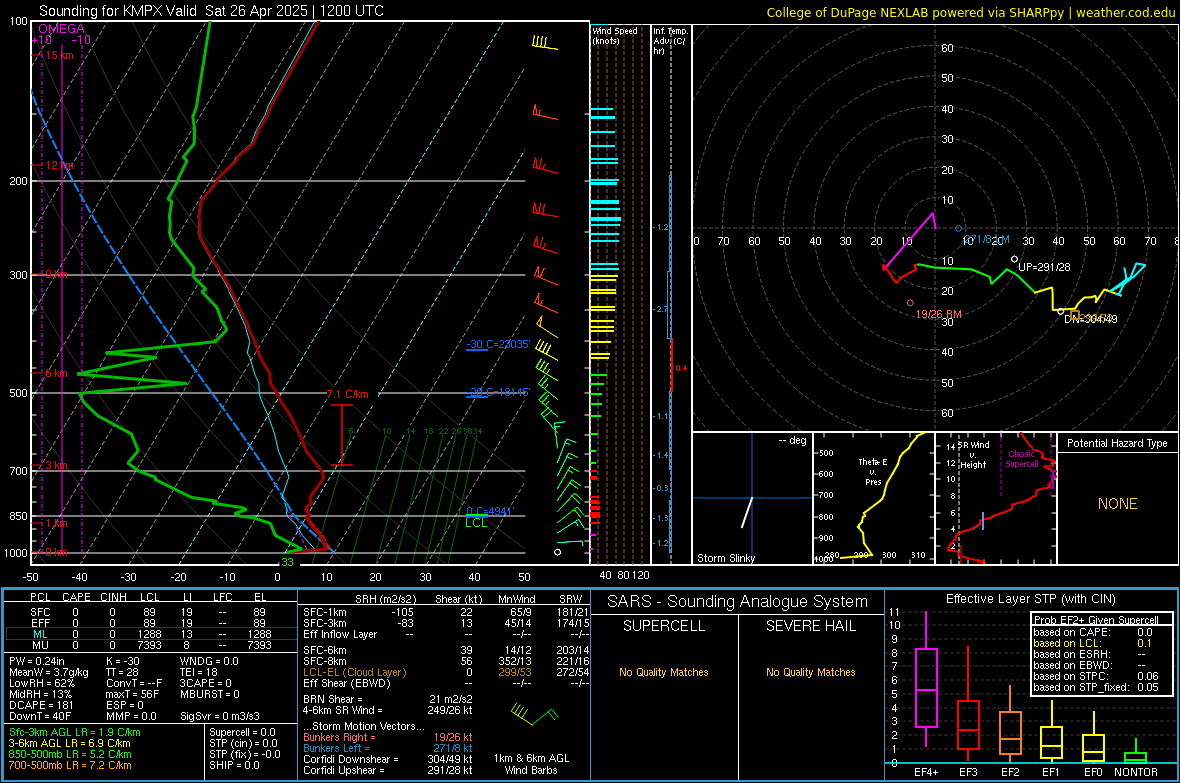Click 'Sfc-3km AGL LR = 1.9 C/km'

point(75,732)
